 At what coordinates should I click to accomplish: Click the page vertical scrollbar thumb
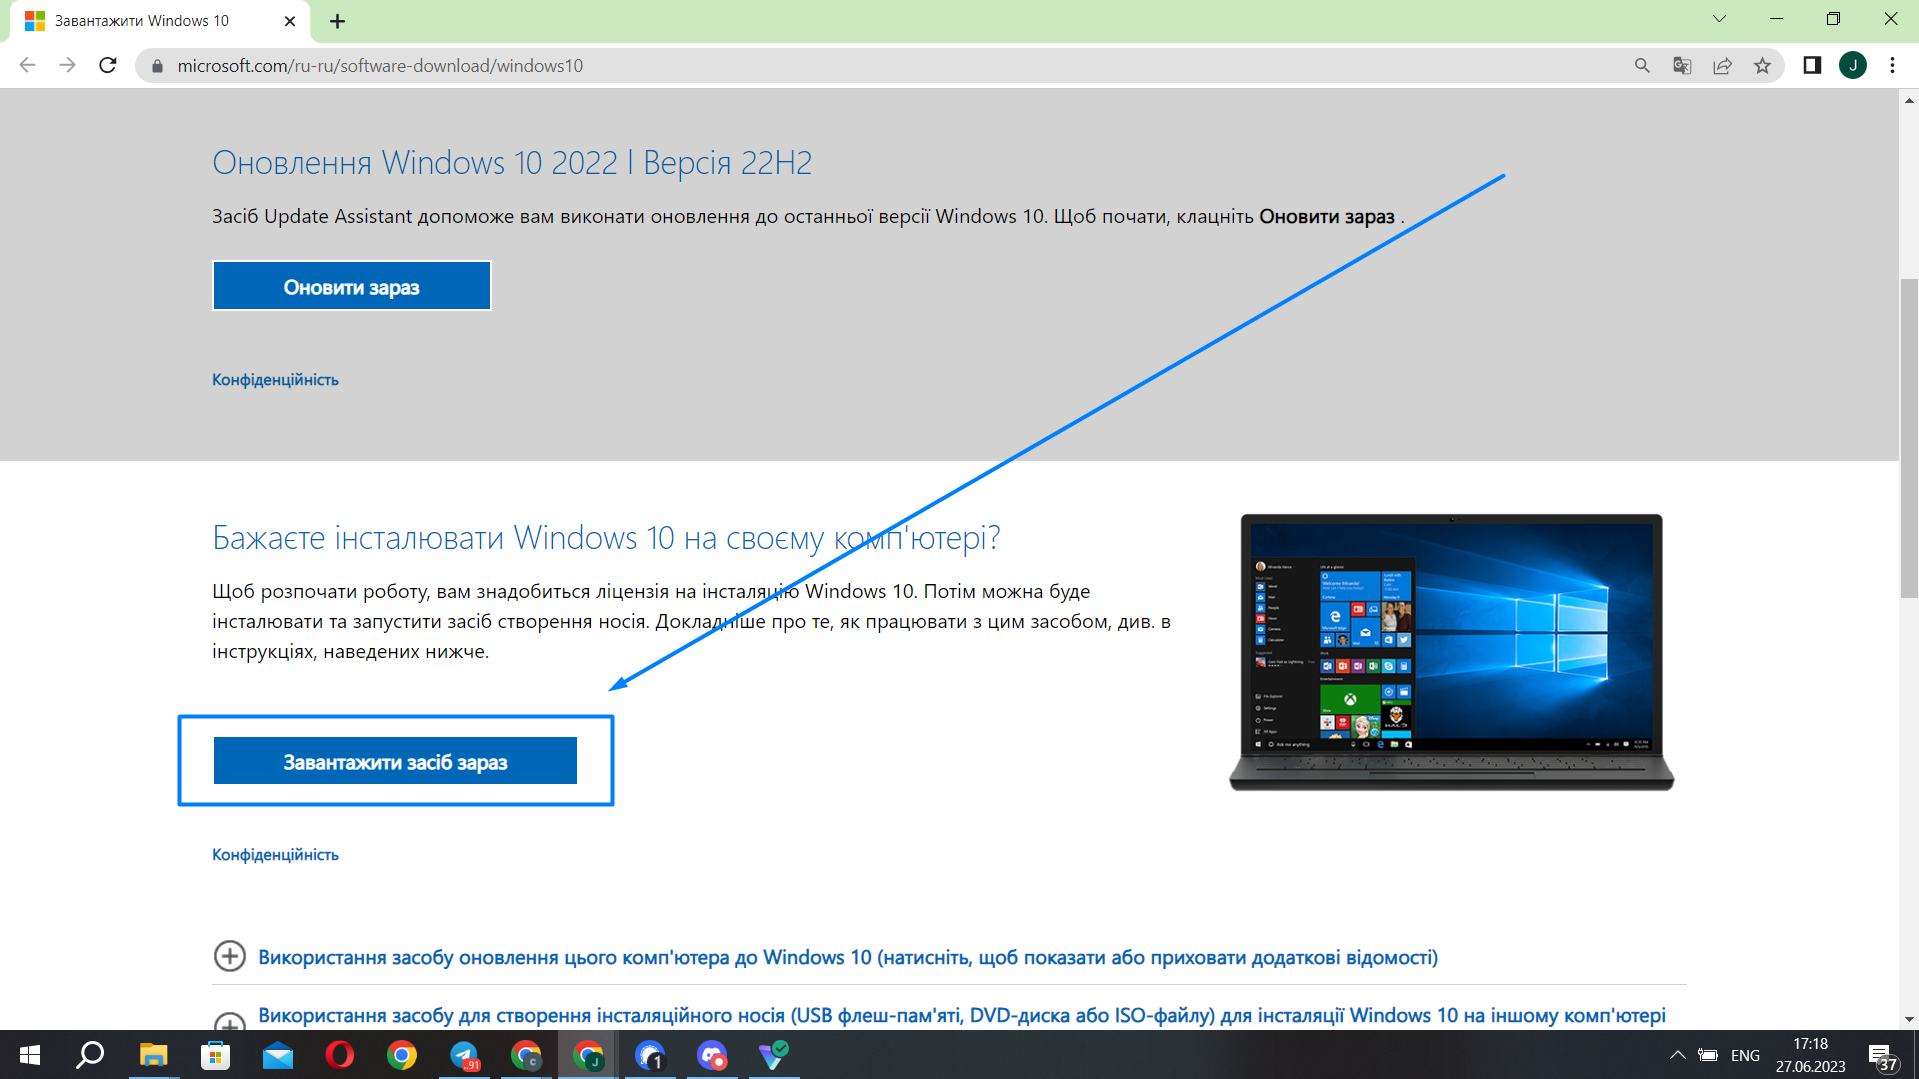(x=1909, y=438)
